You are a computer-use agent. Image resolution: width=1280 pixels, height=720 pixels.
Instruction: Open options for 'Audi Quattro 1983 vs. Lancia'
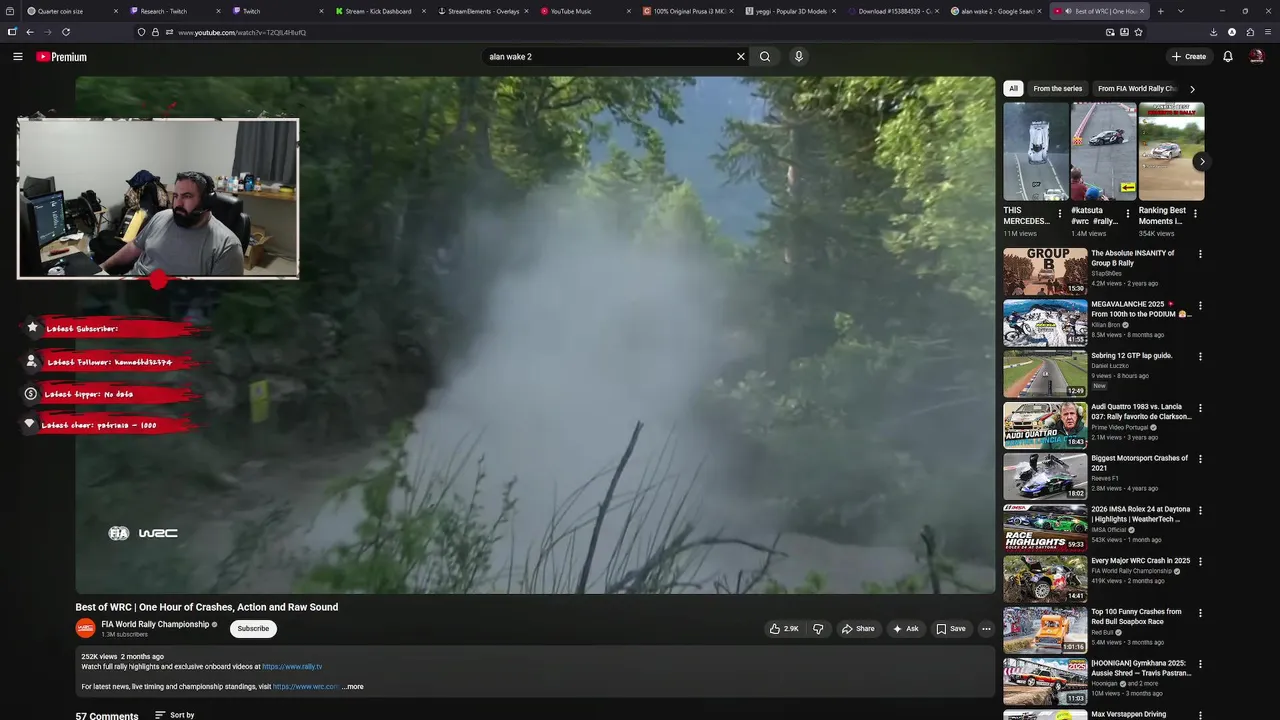click(x=1200, y=408)
